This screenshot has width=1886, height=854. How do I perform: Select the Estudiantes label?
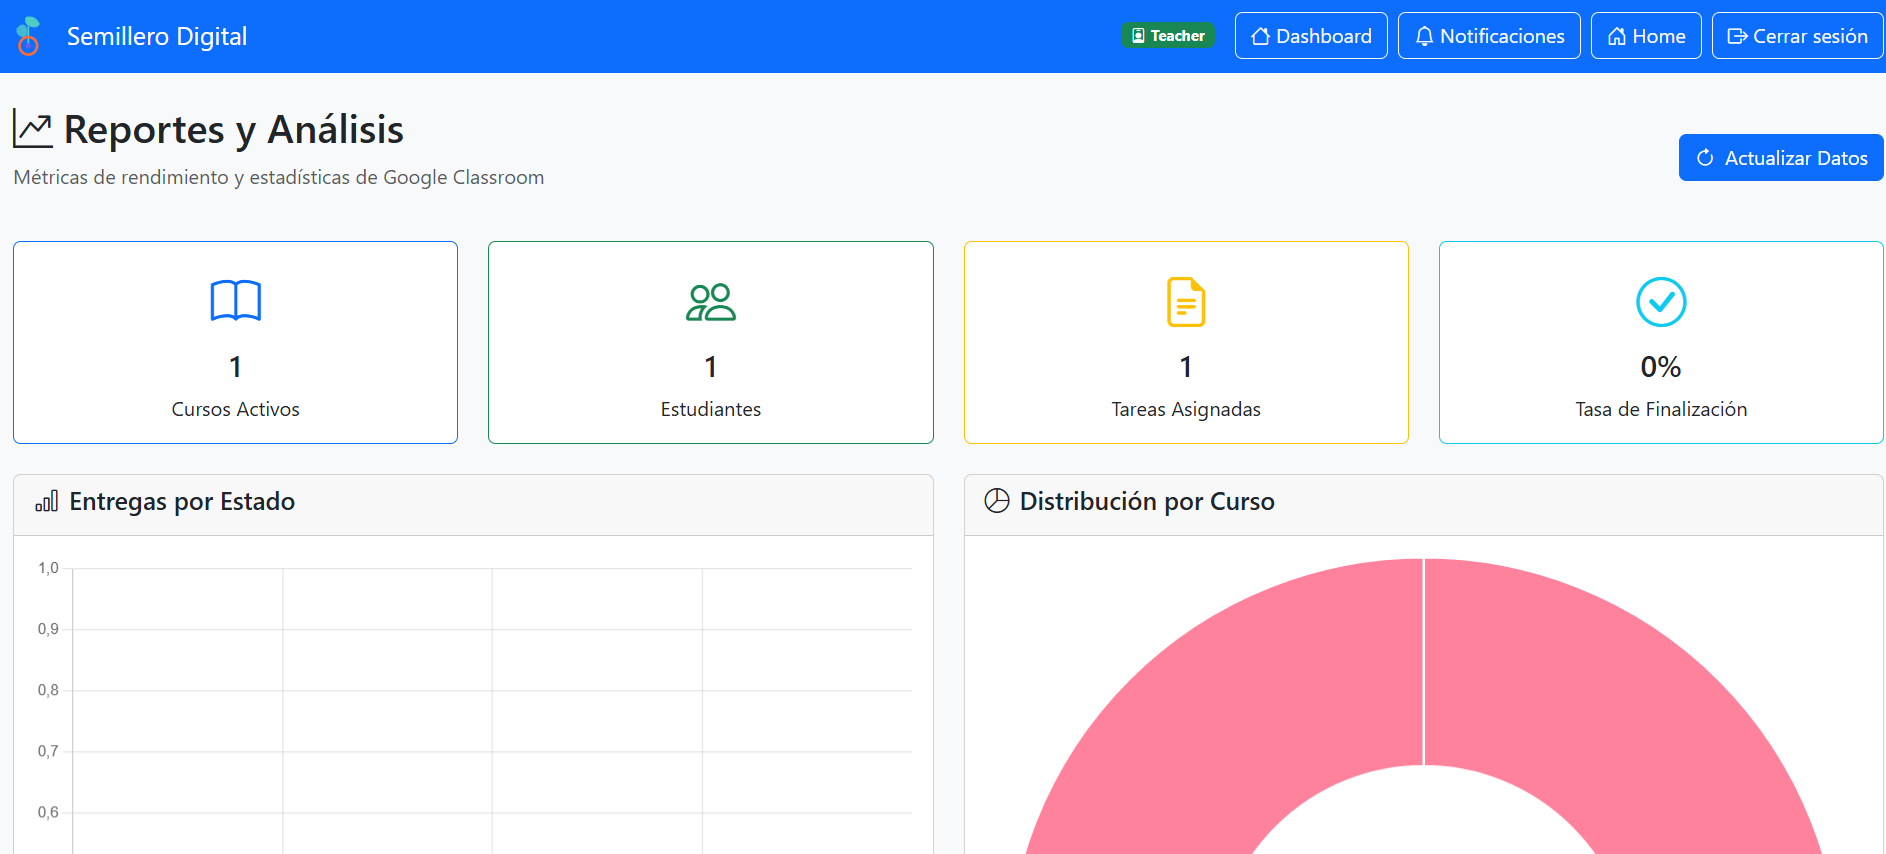[x=711, y=409]
